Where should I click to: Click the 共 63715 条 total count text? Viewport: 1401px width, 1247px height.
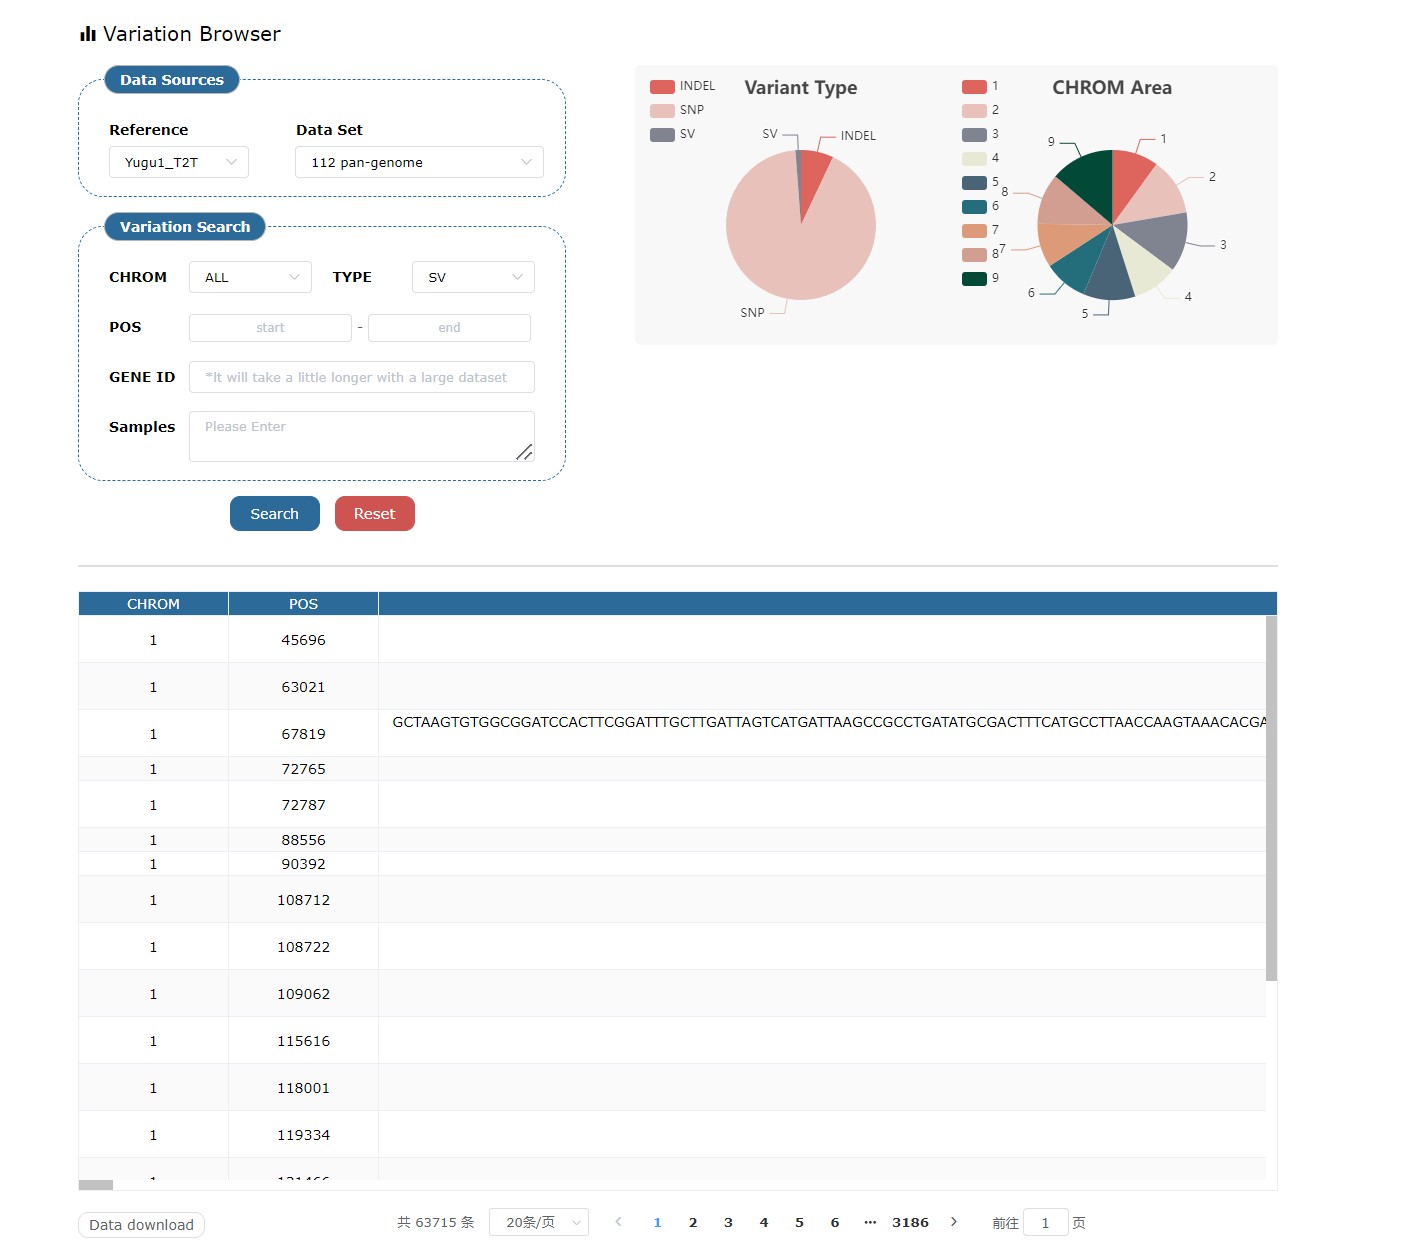(x=435, y=1222)
